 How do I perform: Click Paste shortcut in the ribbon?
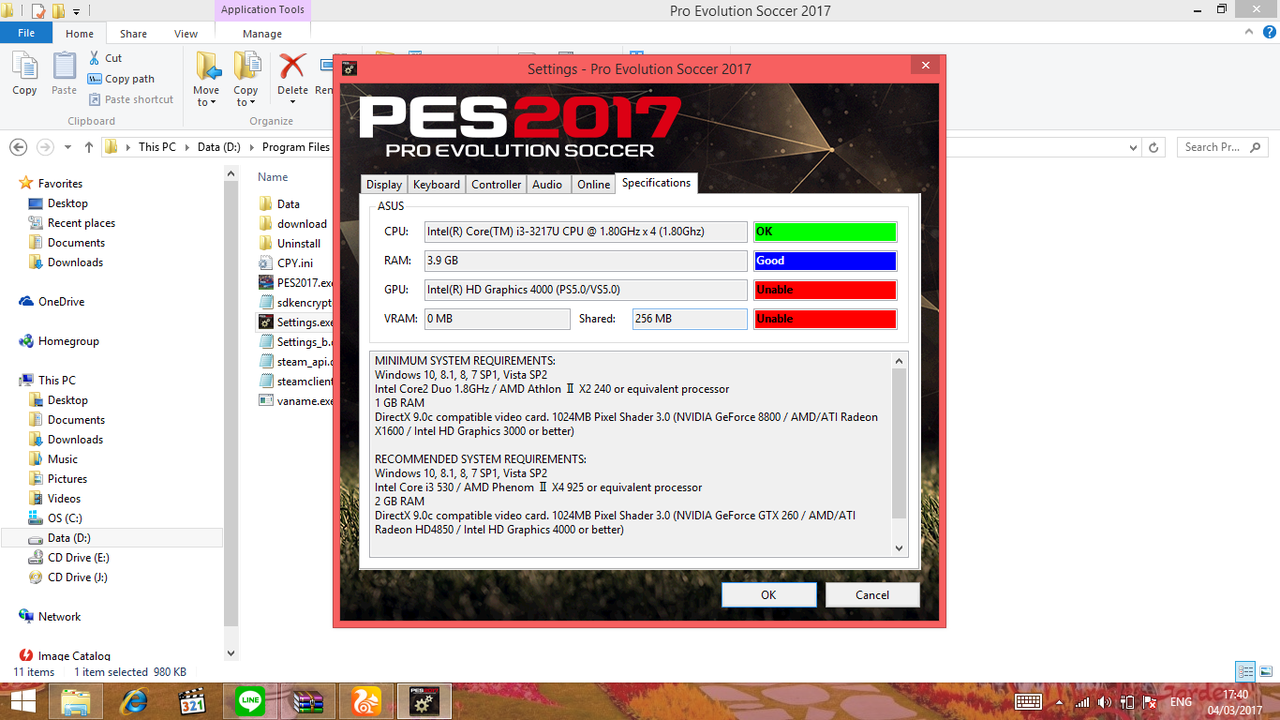[130, 99]
